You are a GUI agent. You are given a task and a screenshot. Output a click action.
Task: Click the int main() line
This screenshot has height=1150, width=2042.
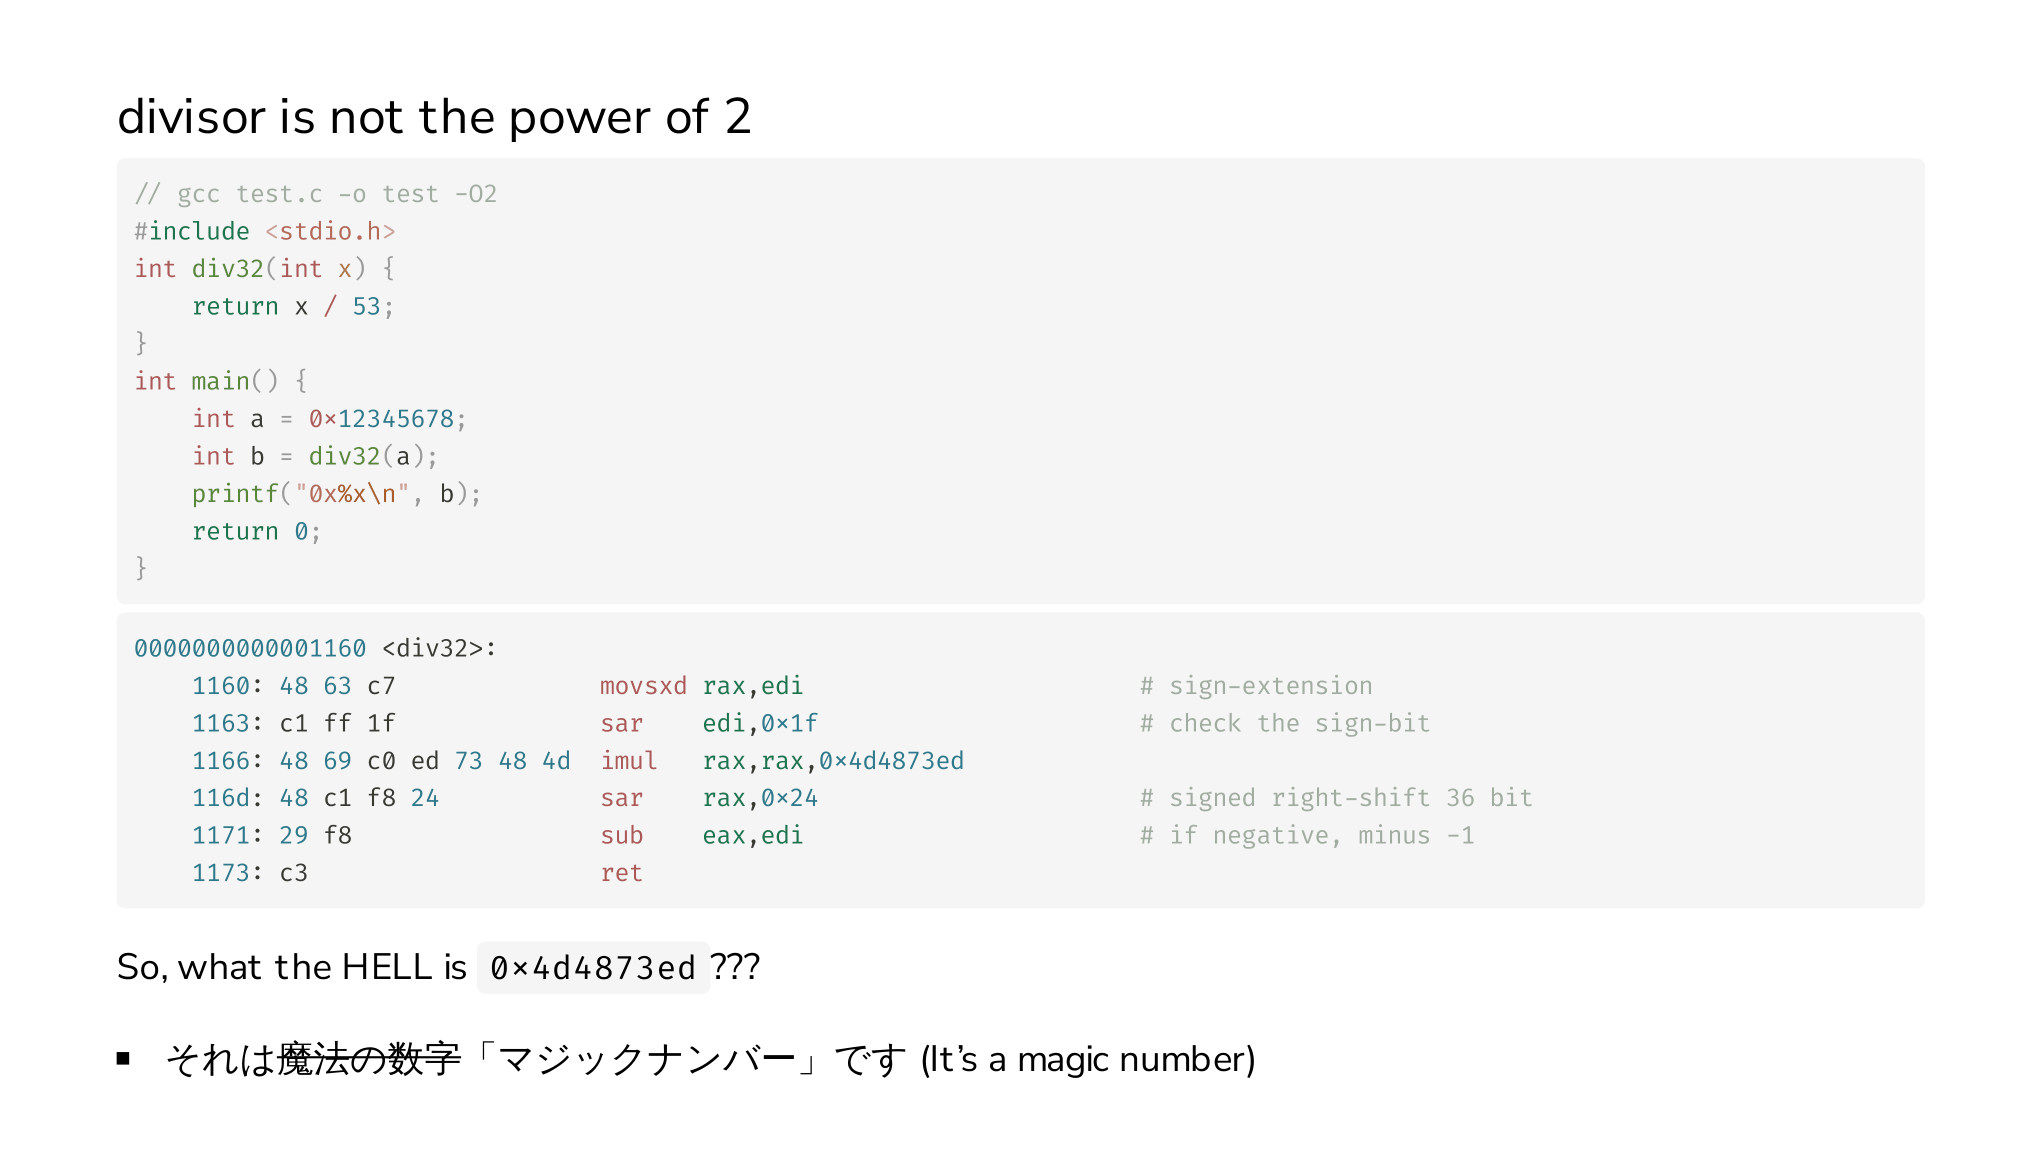(x=221, y=381)
